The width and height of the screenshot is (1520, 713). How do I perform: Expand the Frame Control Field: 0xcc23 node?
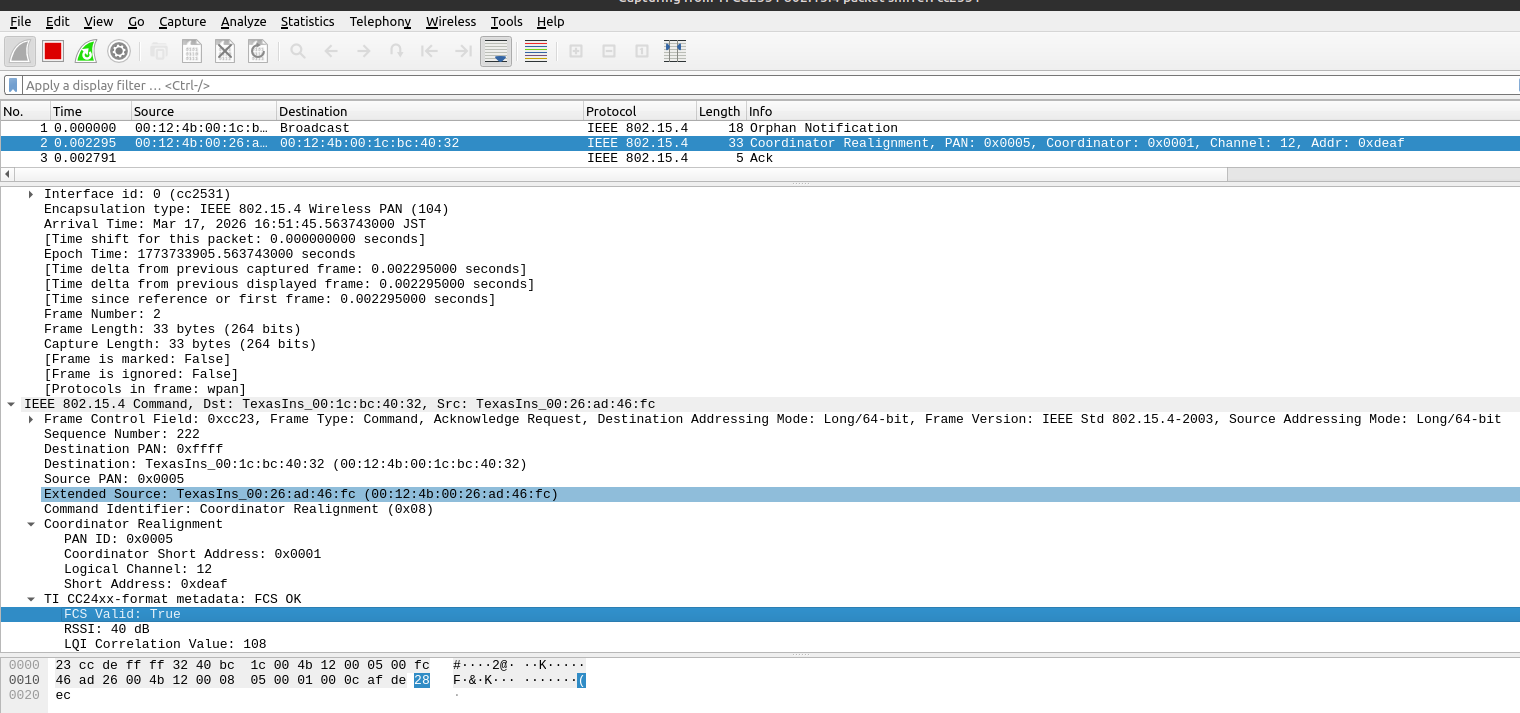(31, 419)
